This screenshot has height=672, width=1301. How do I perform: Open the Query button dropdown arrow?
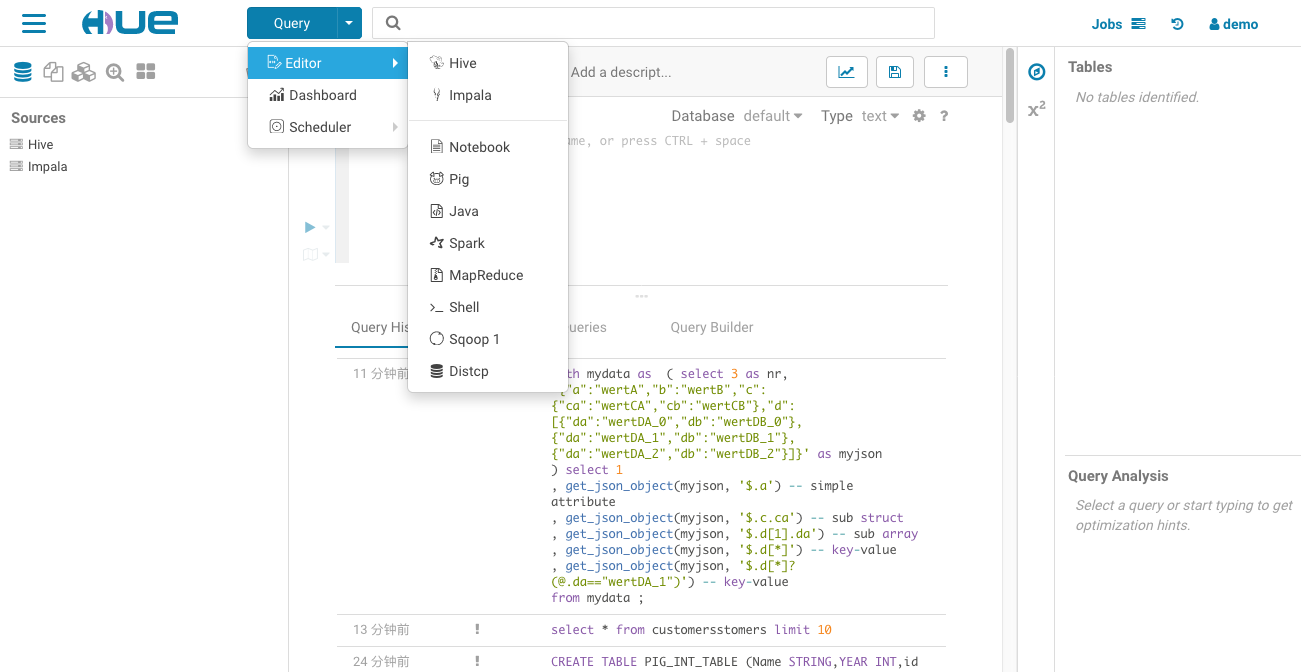(x=349, y=23)
